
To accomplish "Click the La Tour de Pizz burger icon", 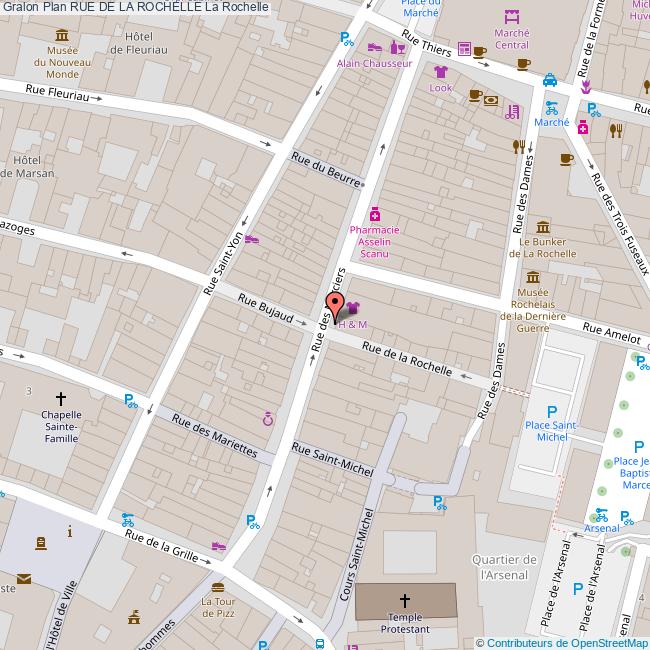I will tap(218, 586).
